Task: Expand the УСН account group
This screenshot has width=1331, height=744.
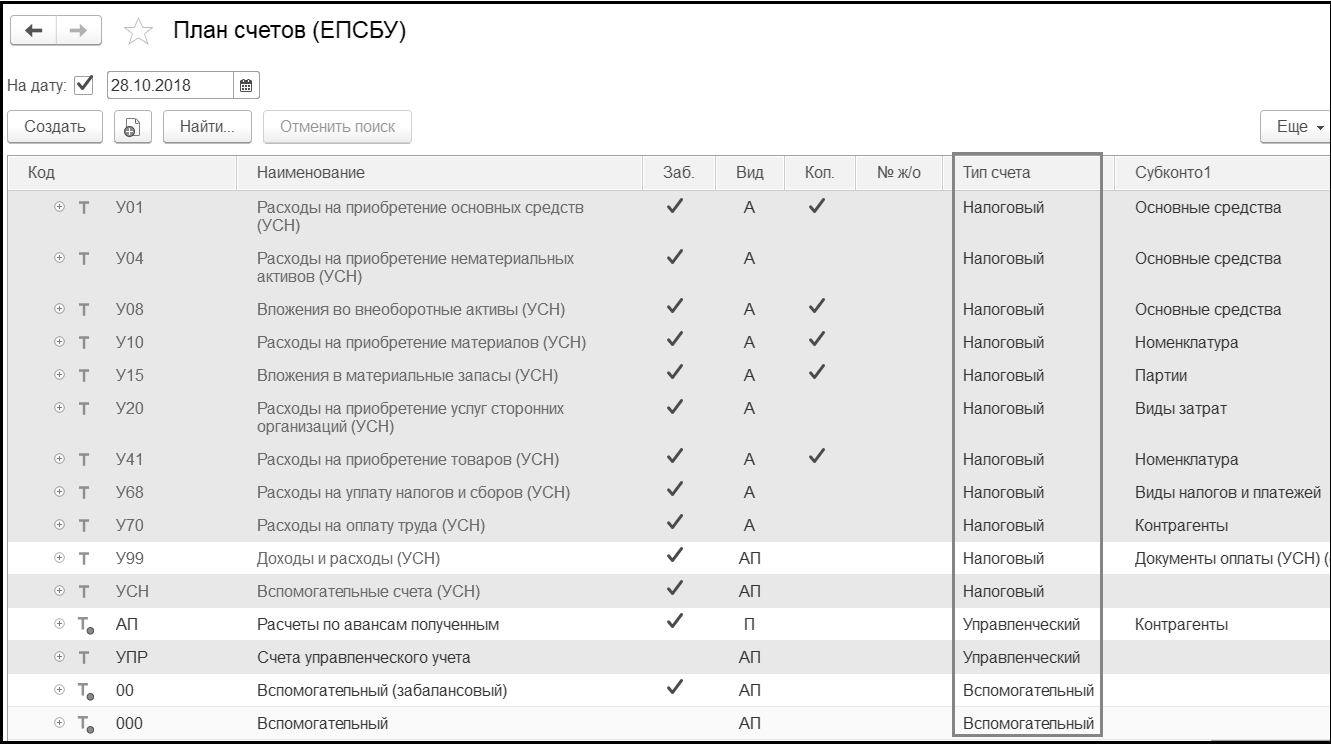Action: [59, 591]
